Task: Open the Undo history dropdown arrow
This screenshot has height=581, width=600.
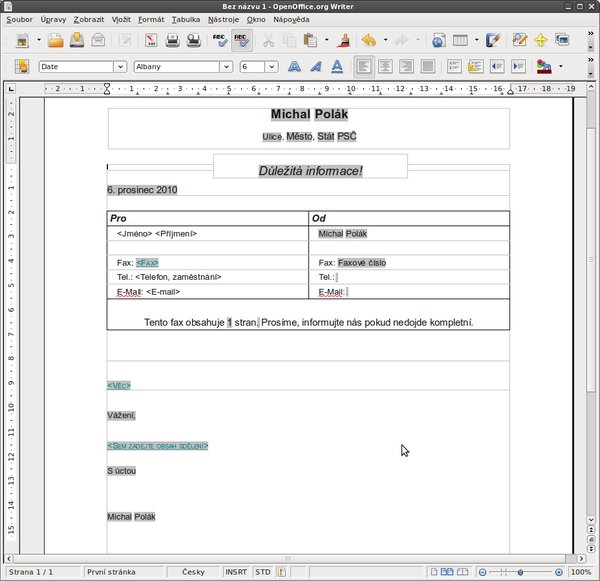Action: pos(385,39)
